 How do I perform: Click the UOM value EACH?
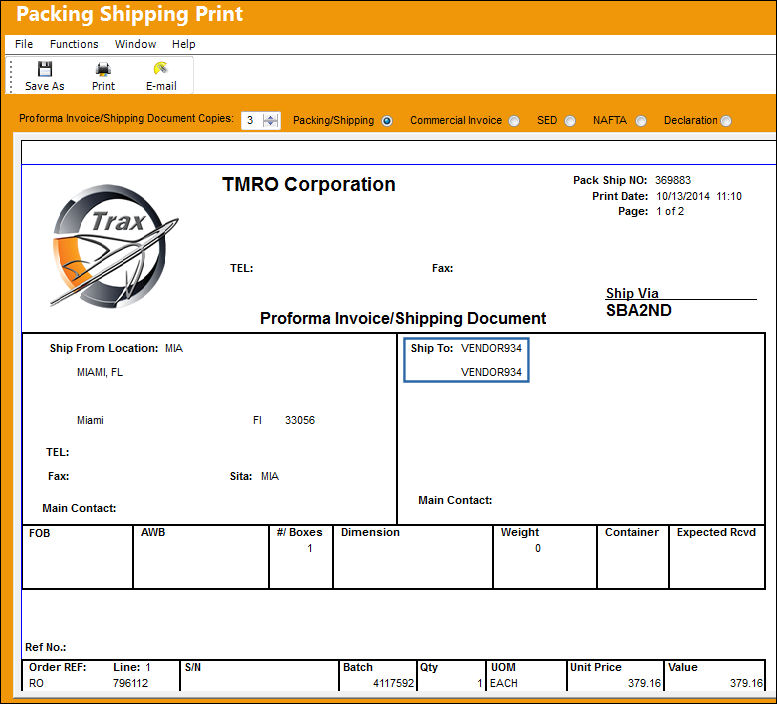(x=503, y=683)
